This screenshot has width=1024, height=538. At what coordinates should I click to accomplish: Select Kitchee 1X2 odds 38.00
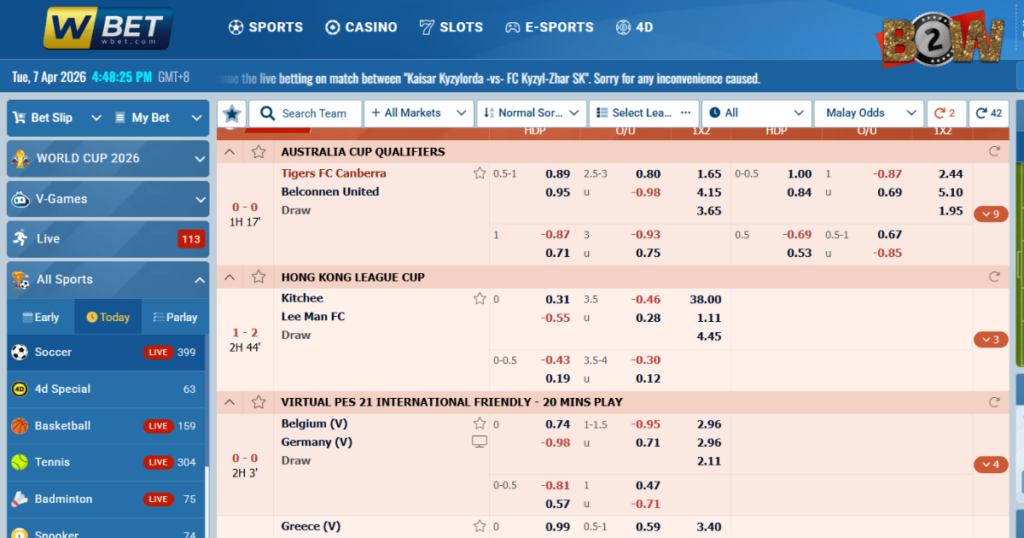[705, 300]
